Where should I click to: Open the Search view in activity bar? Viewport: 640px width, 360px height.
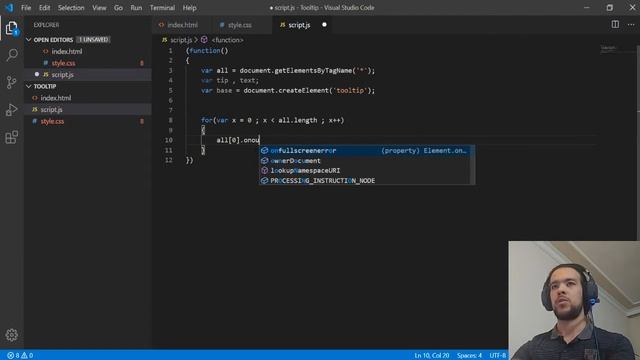pyautogui.click(x=11, y=55)
